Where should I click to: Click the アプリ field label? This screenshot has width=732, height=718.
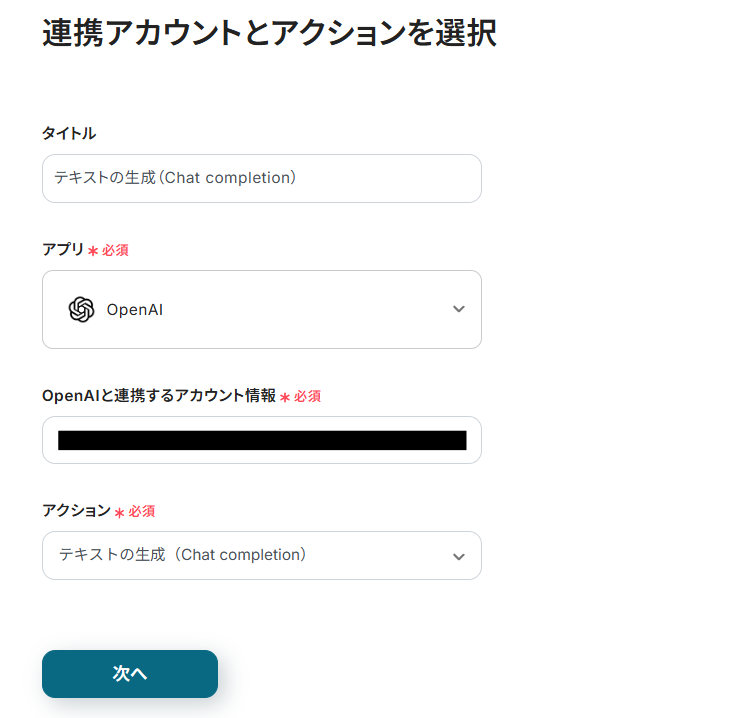[63, 249]
